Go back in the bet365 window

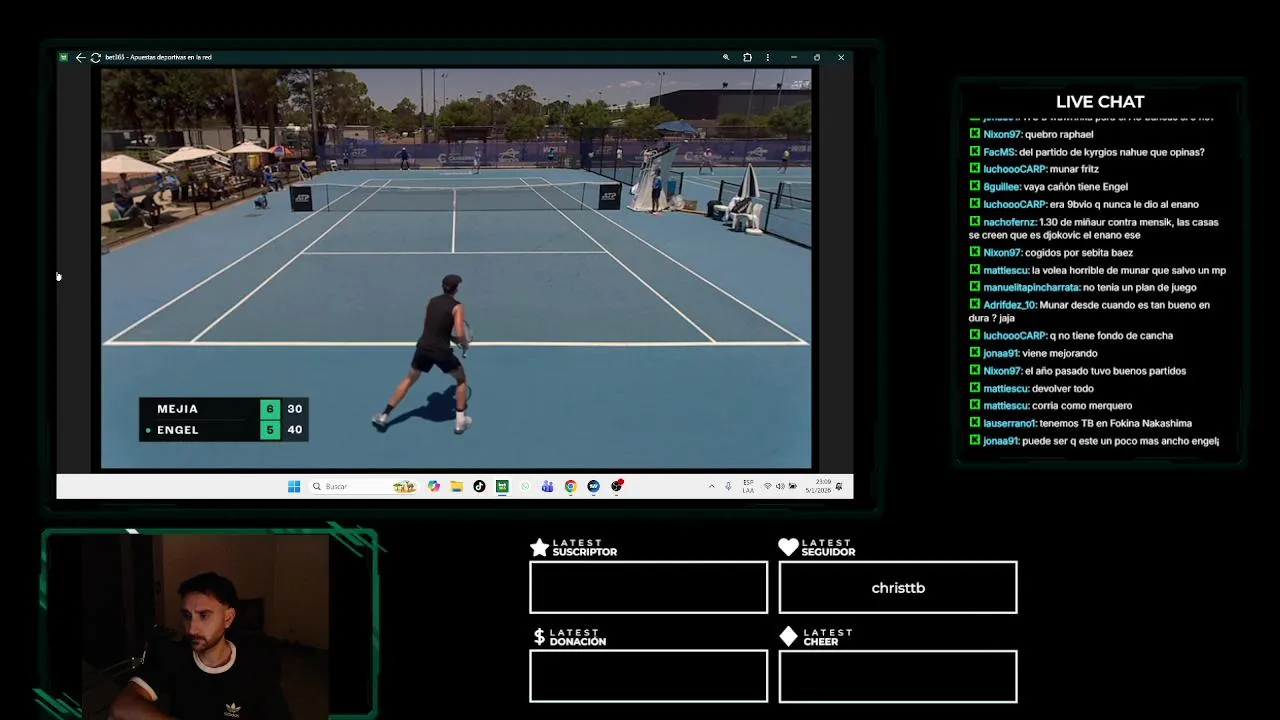(x=80, y=57)
